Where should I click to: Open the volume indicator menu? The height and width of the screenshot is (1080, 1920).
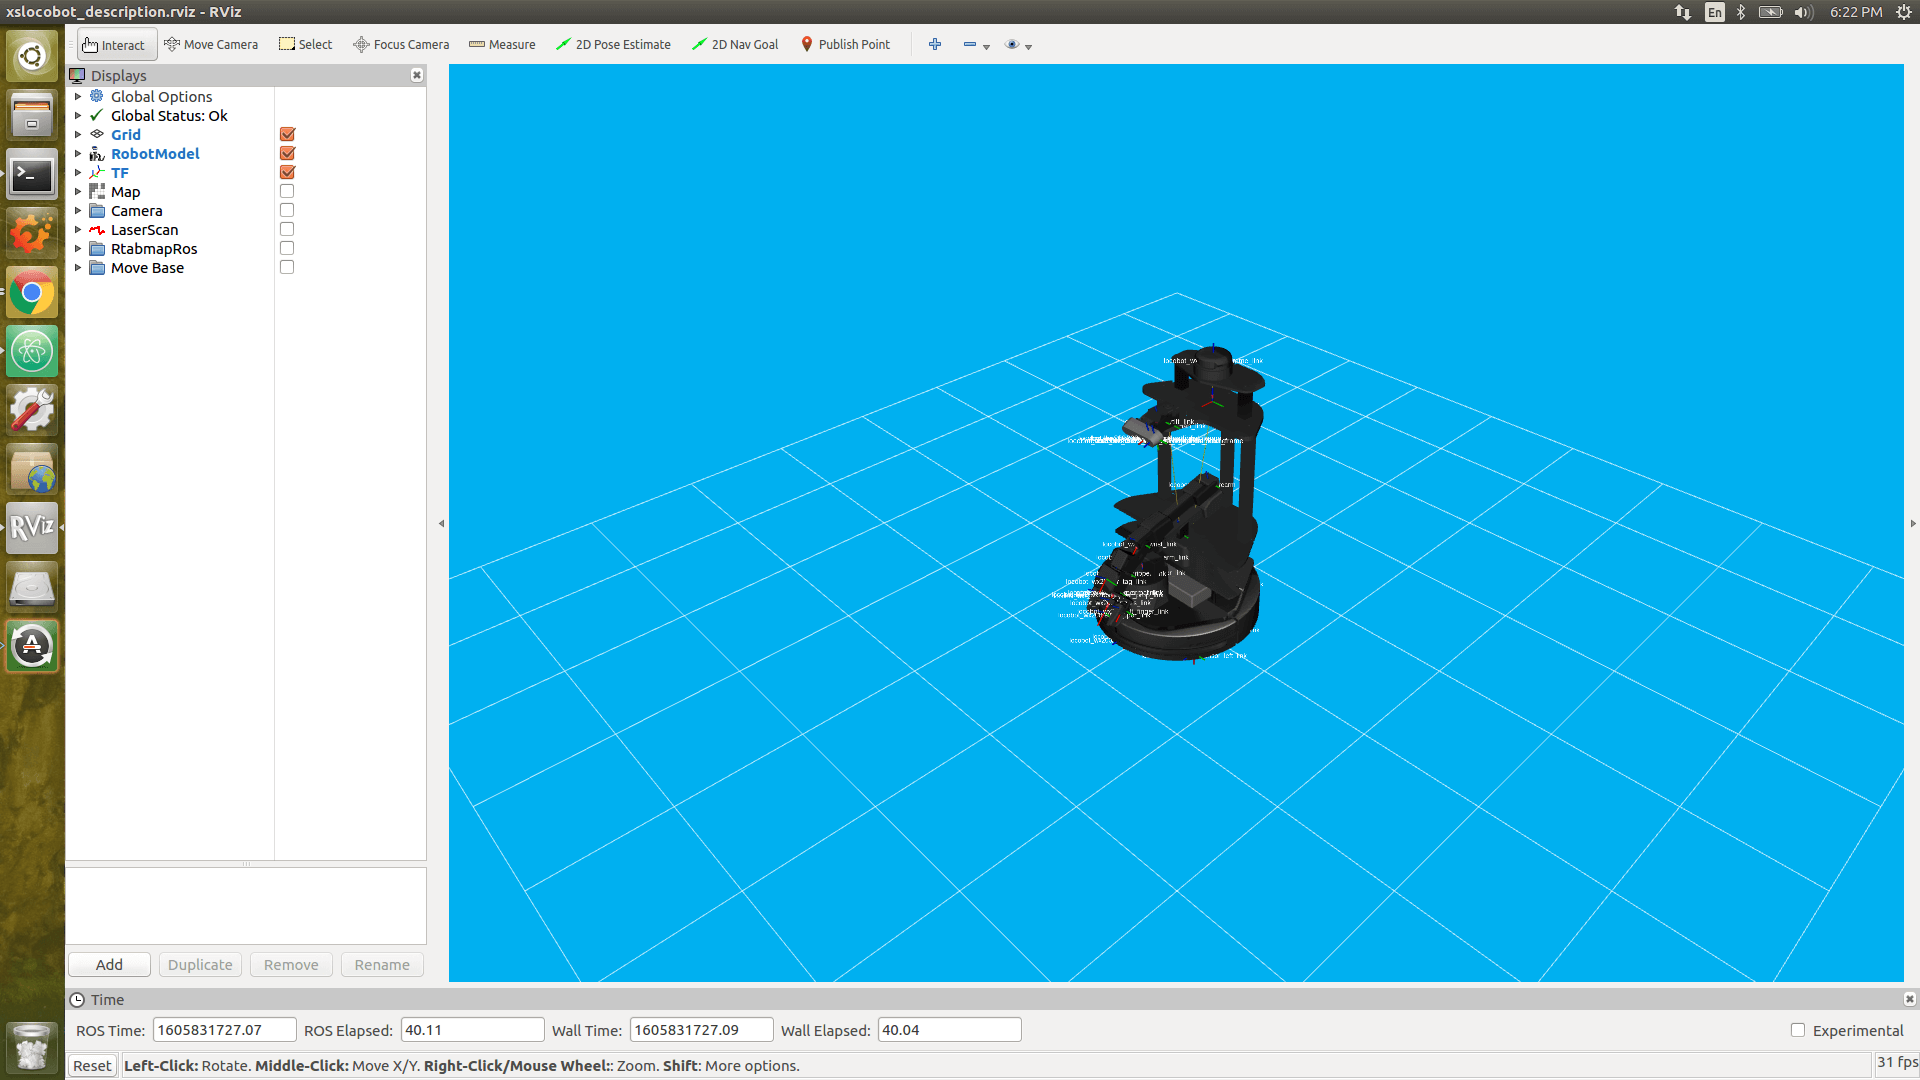coord(1804,12)
